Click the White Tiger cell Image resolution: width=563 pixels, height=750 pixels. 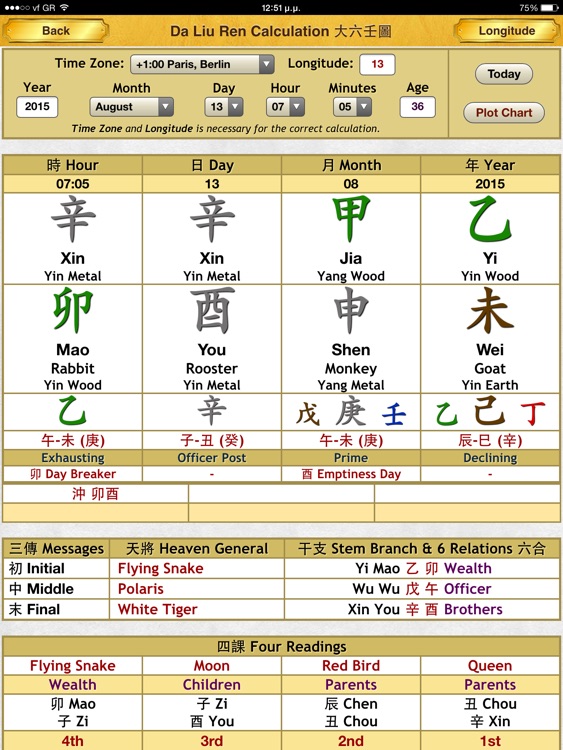[197, 609]
